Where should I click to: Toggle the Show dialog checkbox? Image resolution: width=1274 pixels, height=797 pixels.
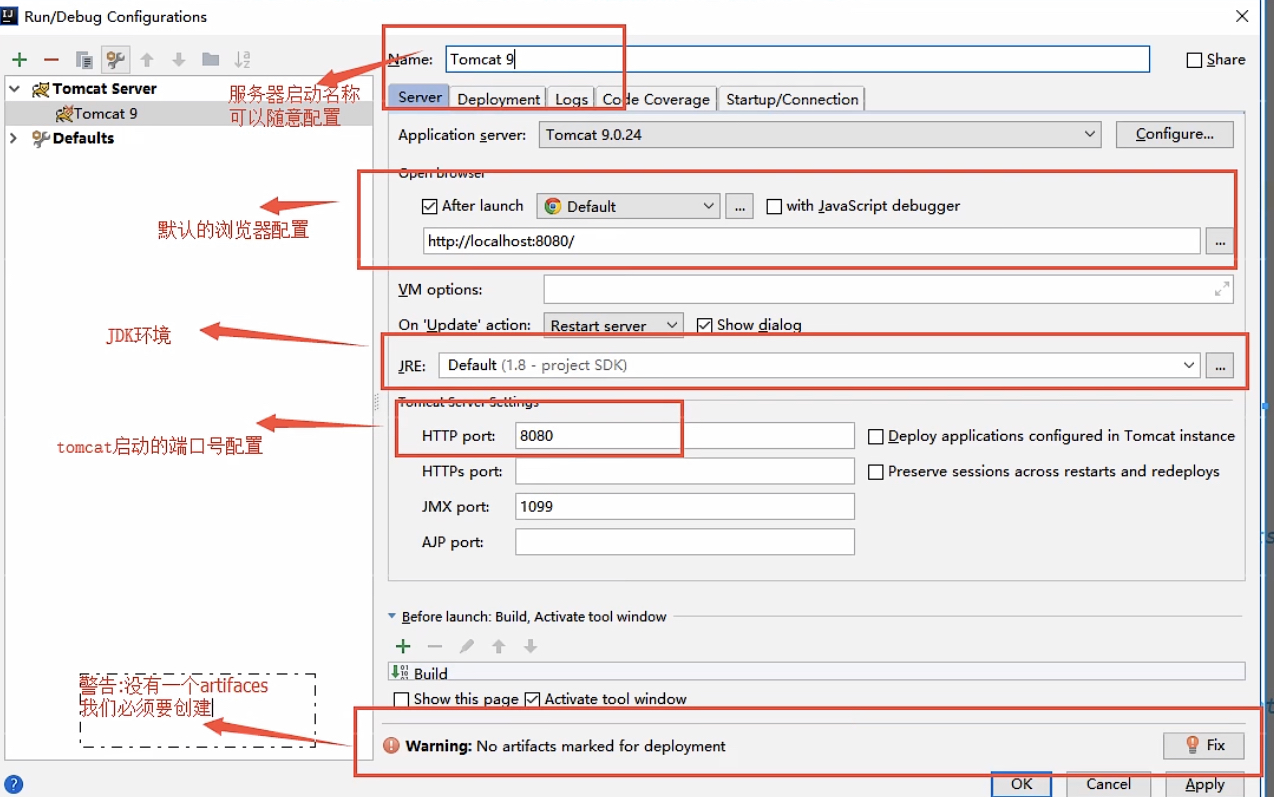coord(704,325)
